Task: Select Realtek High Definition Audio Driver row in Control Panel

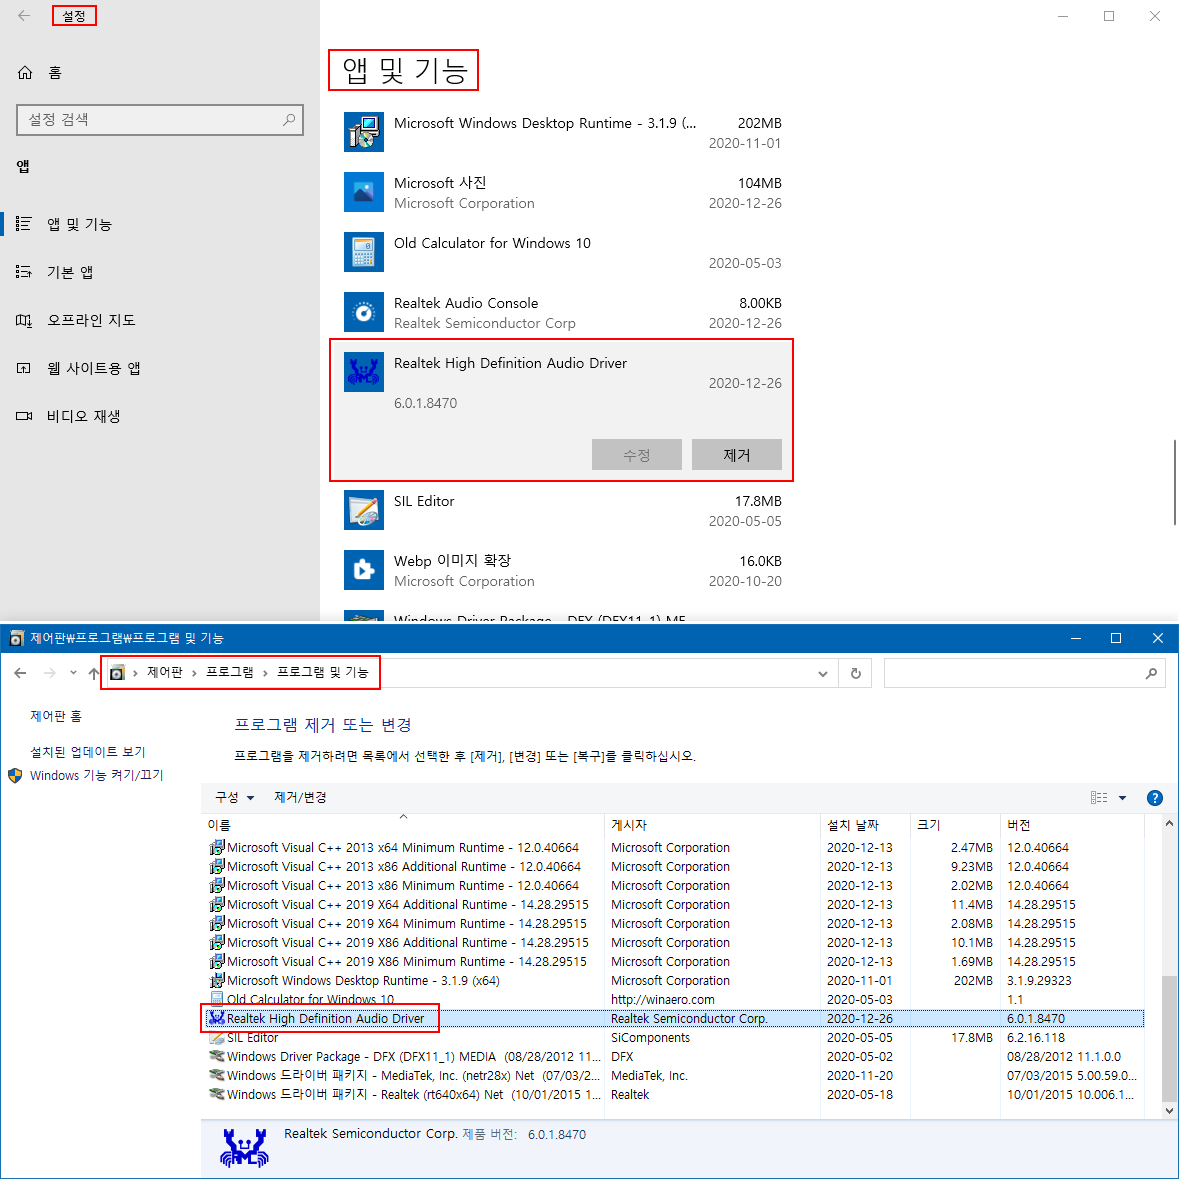Action: pos(674,1018)
